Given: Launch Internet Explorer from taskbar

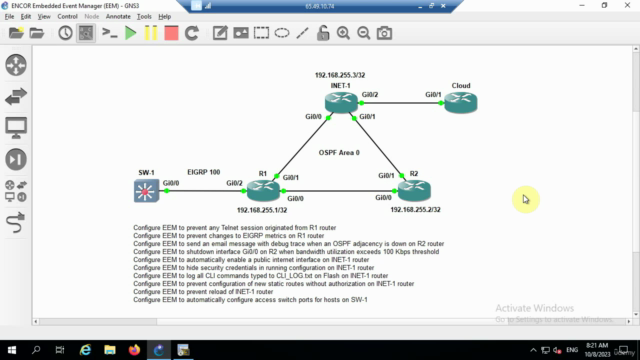Looking at the screenshot, I should (x=85, y=350).
